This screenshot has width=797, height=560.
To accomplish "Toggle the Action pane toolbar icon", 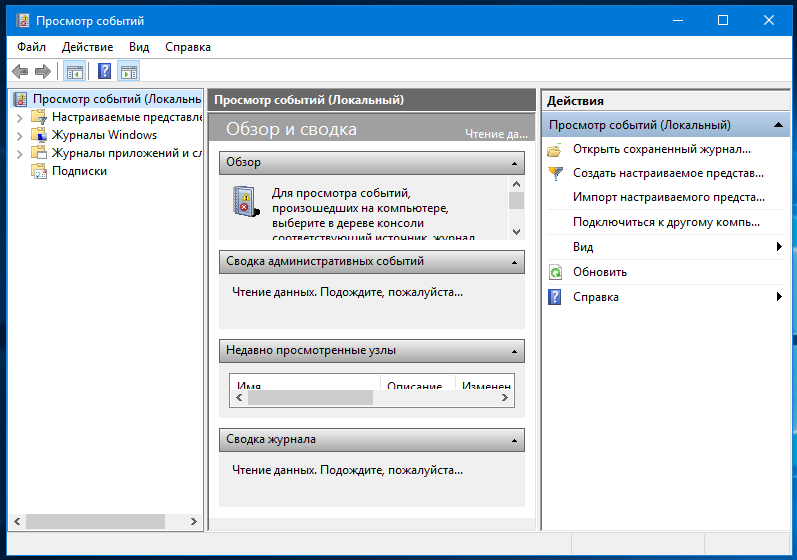I will (x=128, y=71).
